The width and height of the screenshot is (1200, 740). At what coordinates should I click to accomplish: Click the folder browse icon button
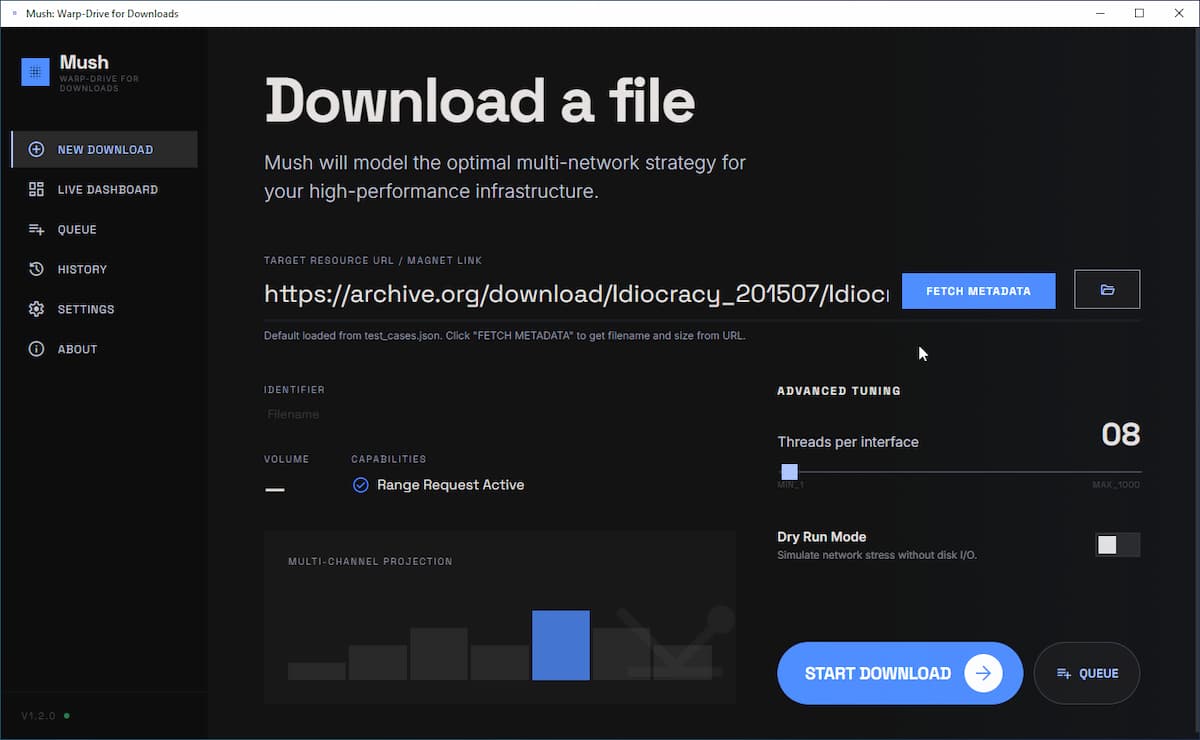point(1107,290)
